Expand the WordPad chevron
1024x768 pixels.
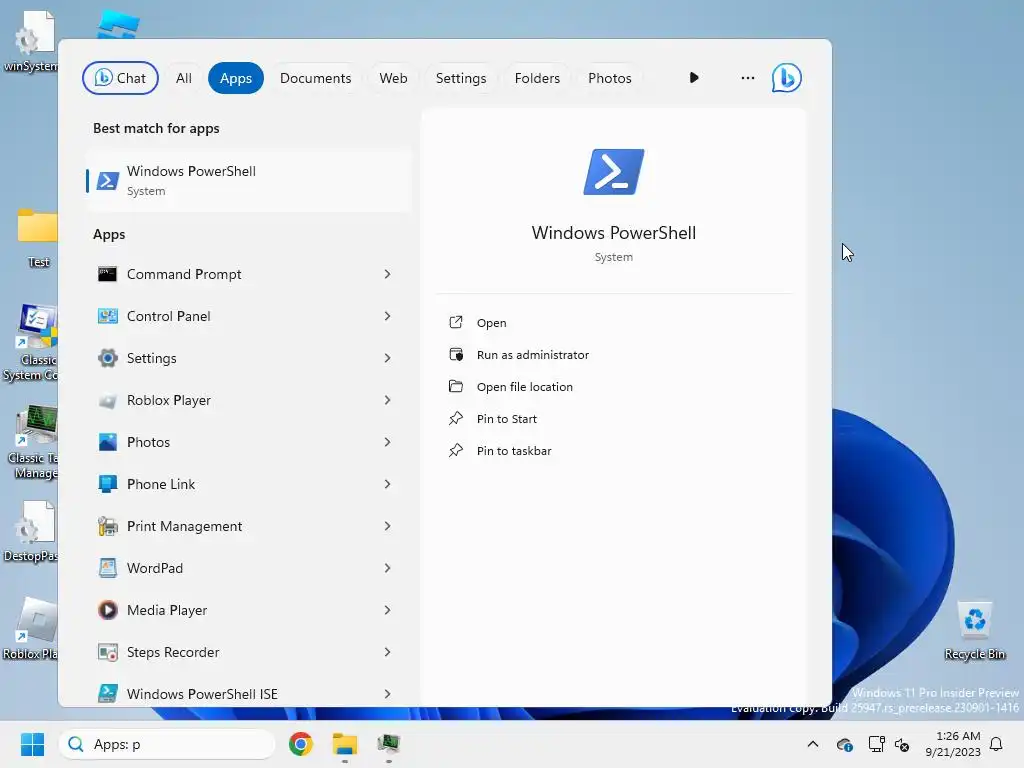click(387, 568)
